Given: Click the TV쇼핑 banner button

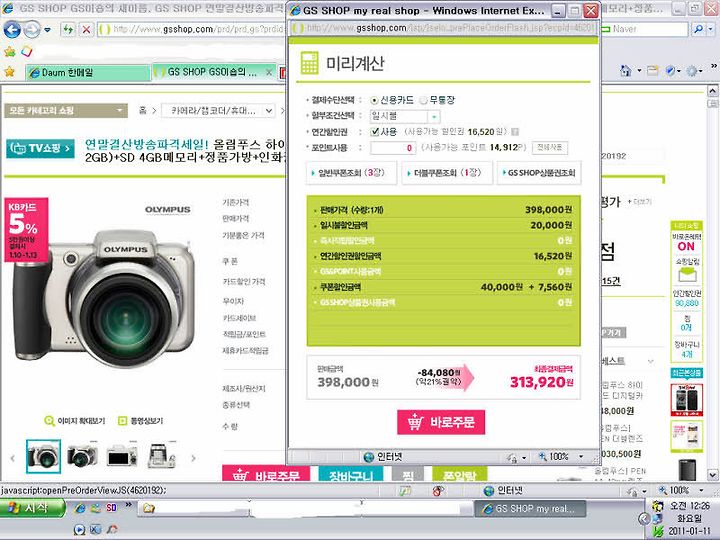Looking at the screenshot, I should pos(40,148).
